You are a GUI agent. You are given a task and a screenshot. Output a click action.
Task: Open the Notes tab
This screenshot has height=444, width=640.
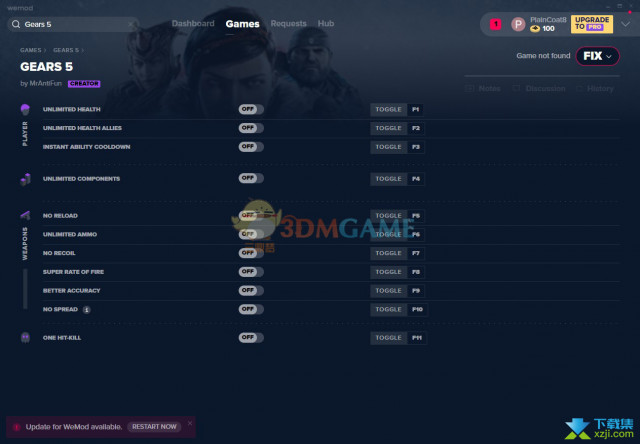(489, 89)
